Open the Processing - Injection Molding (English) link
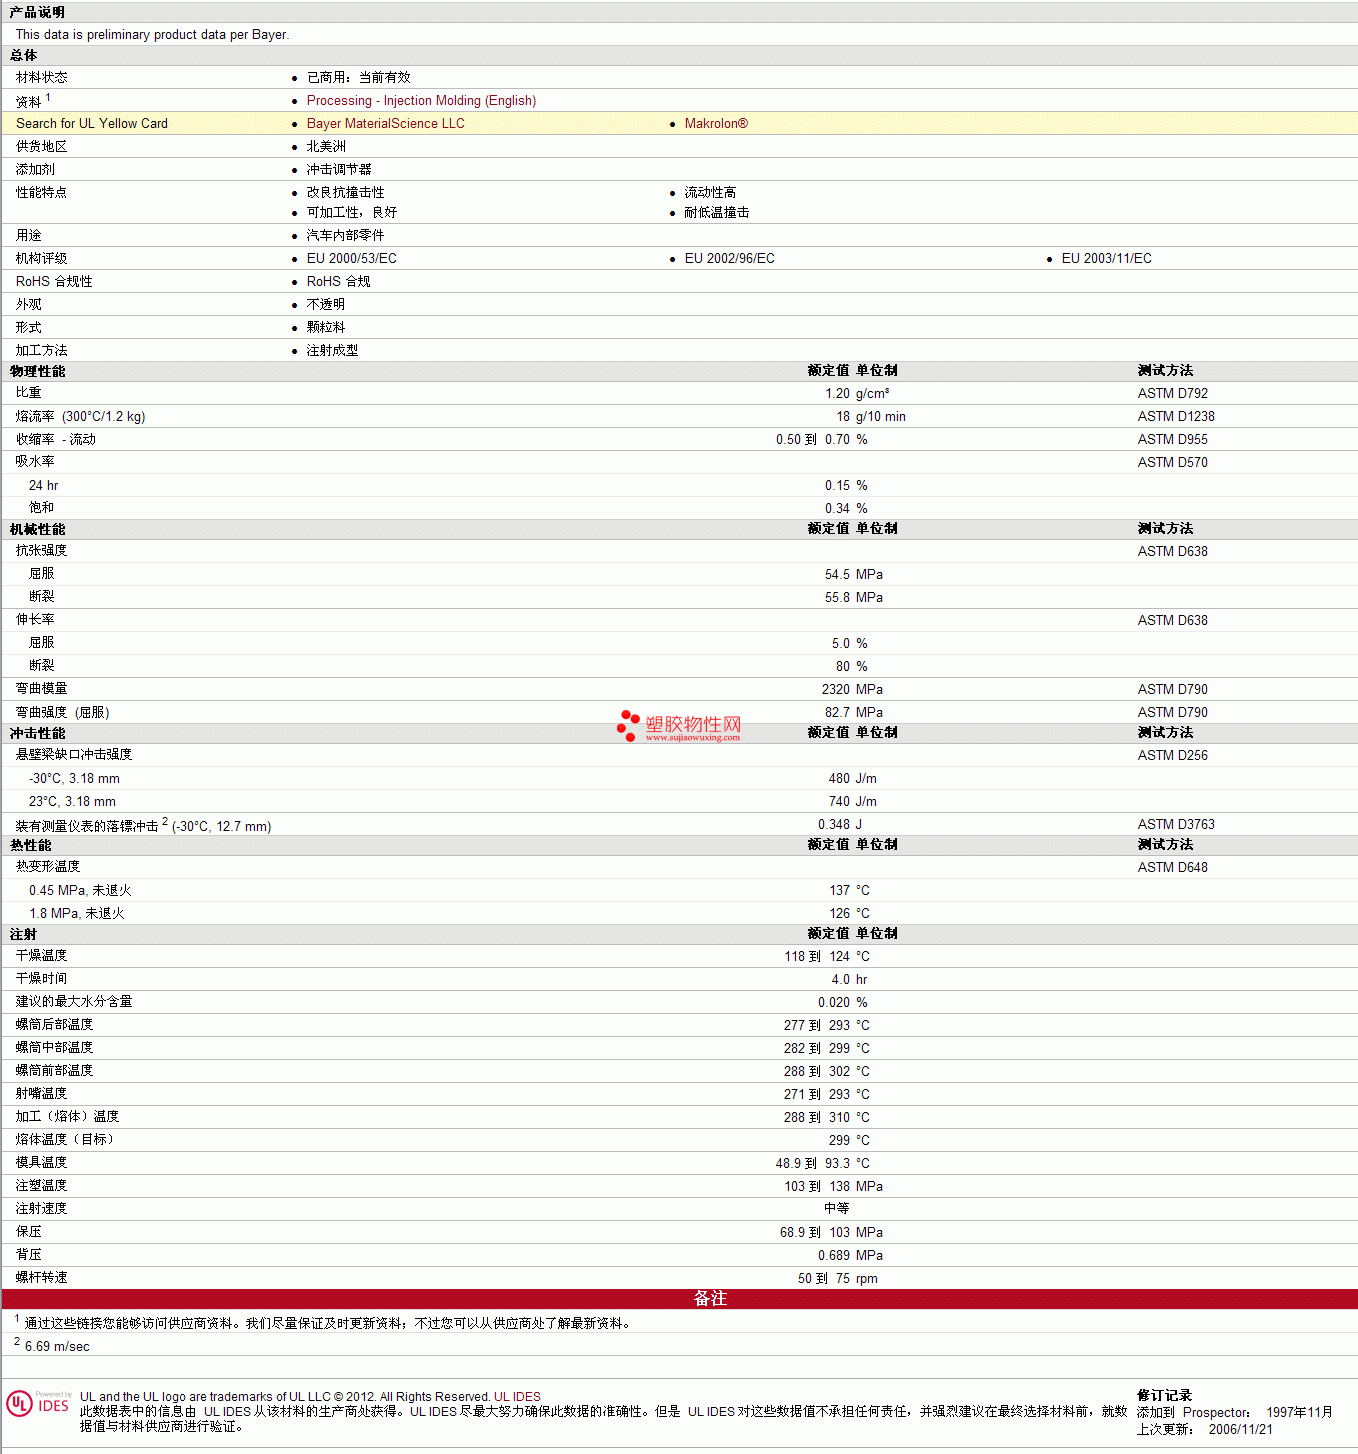 (x=421, y=101)
